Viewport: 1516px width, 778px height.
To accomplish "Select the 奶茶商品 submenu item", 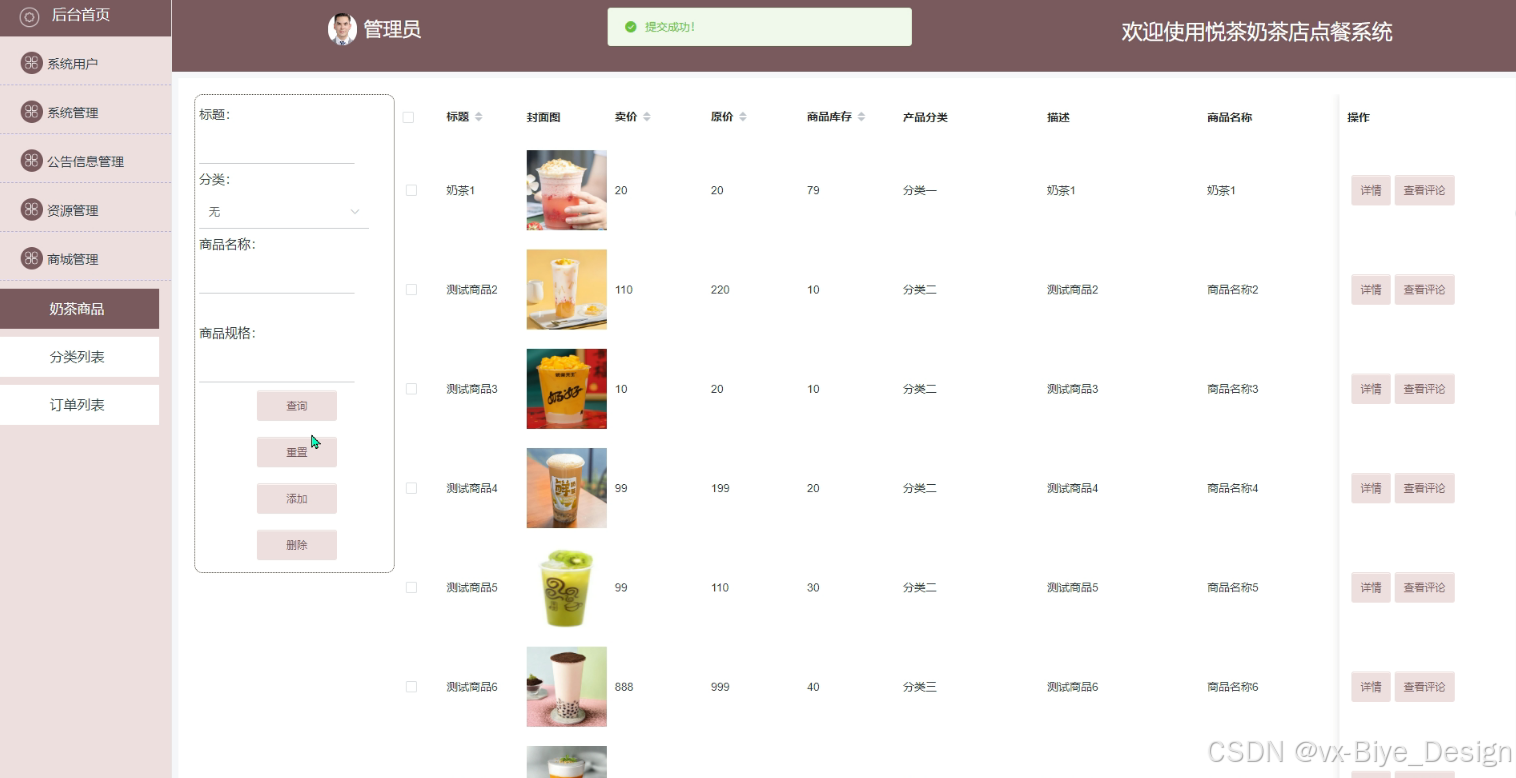I will coord(79,309).
